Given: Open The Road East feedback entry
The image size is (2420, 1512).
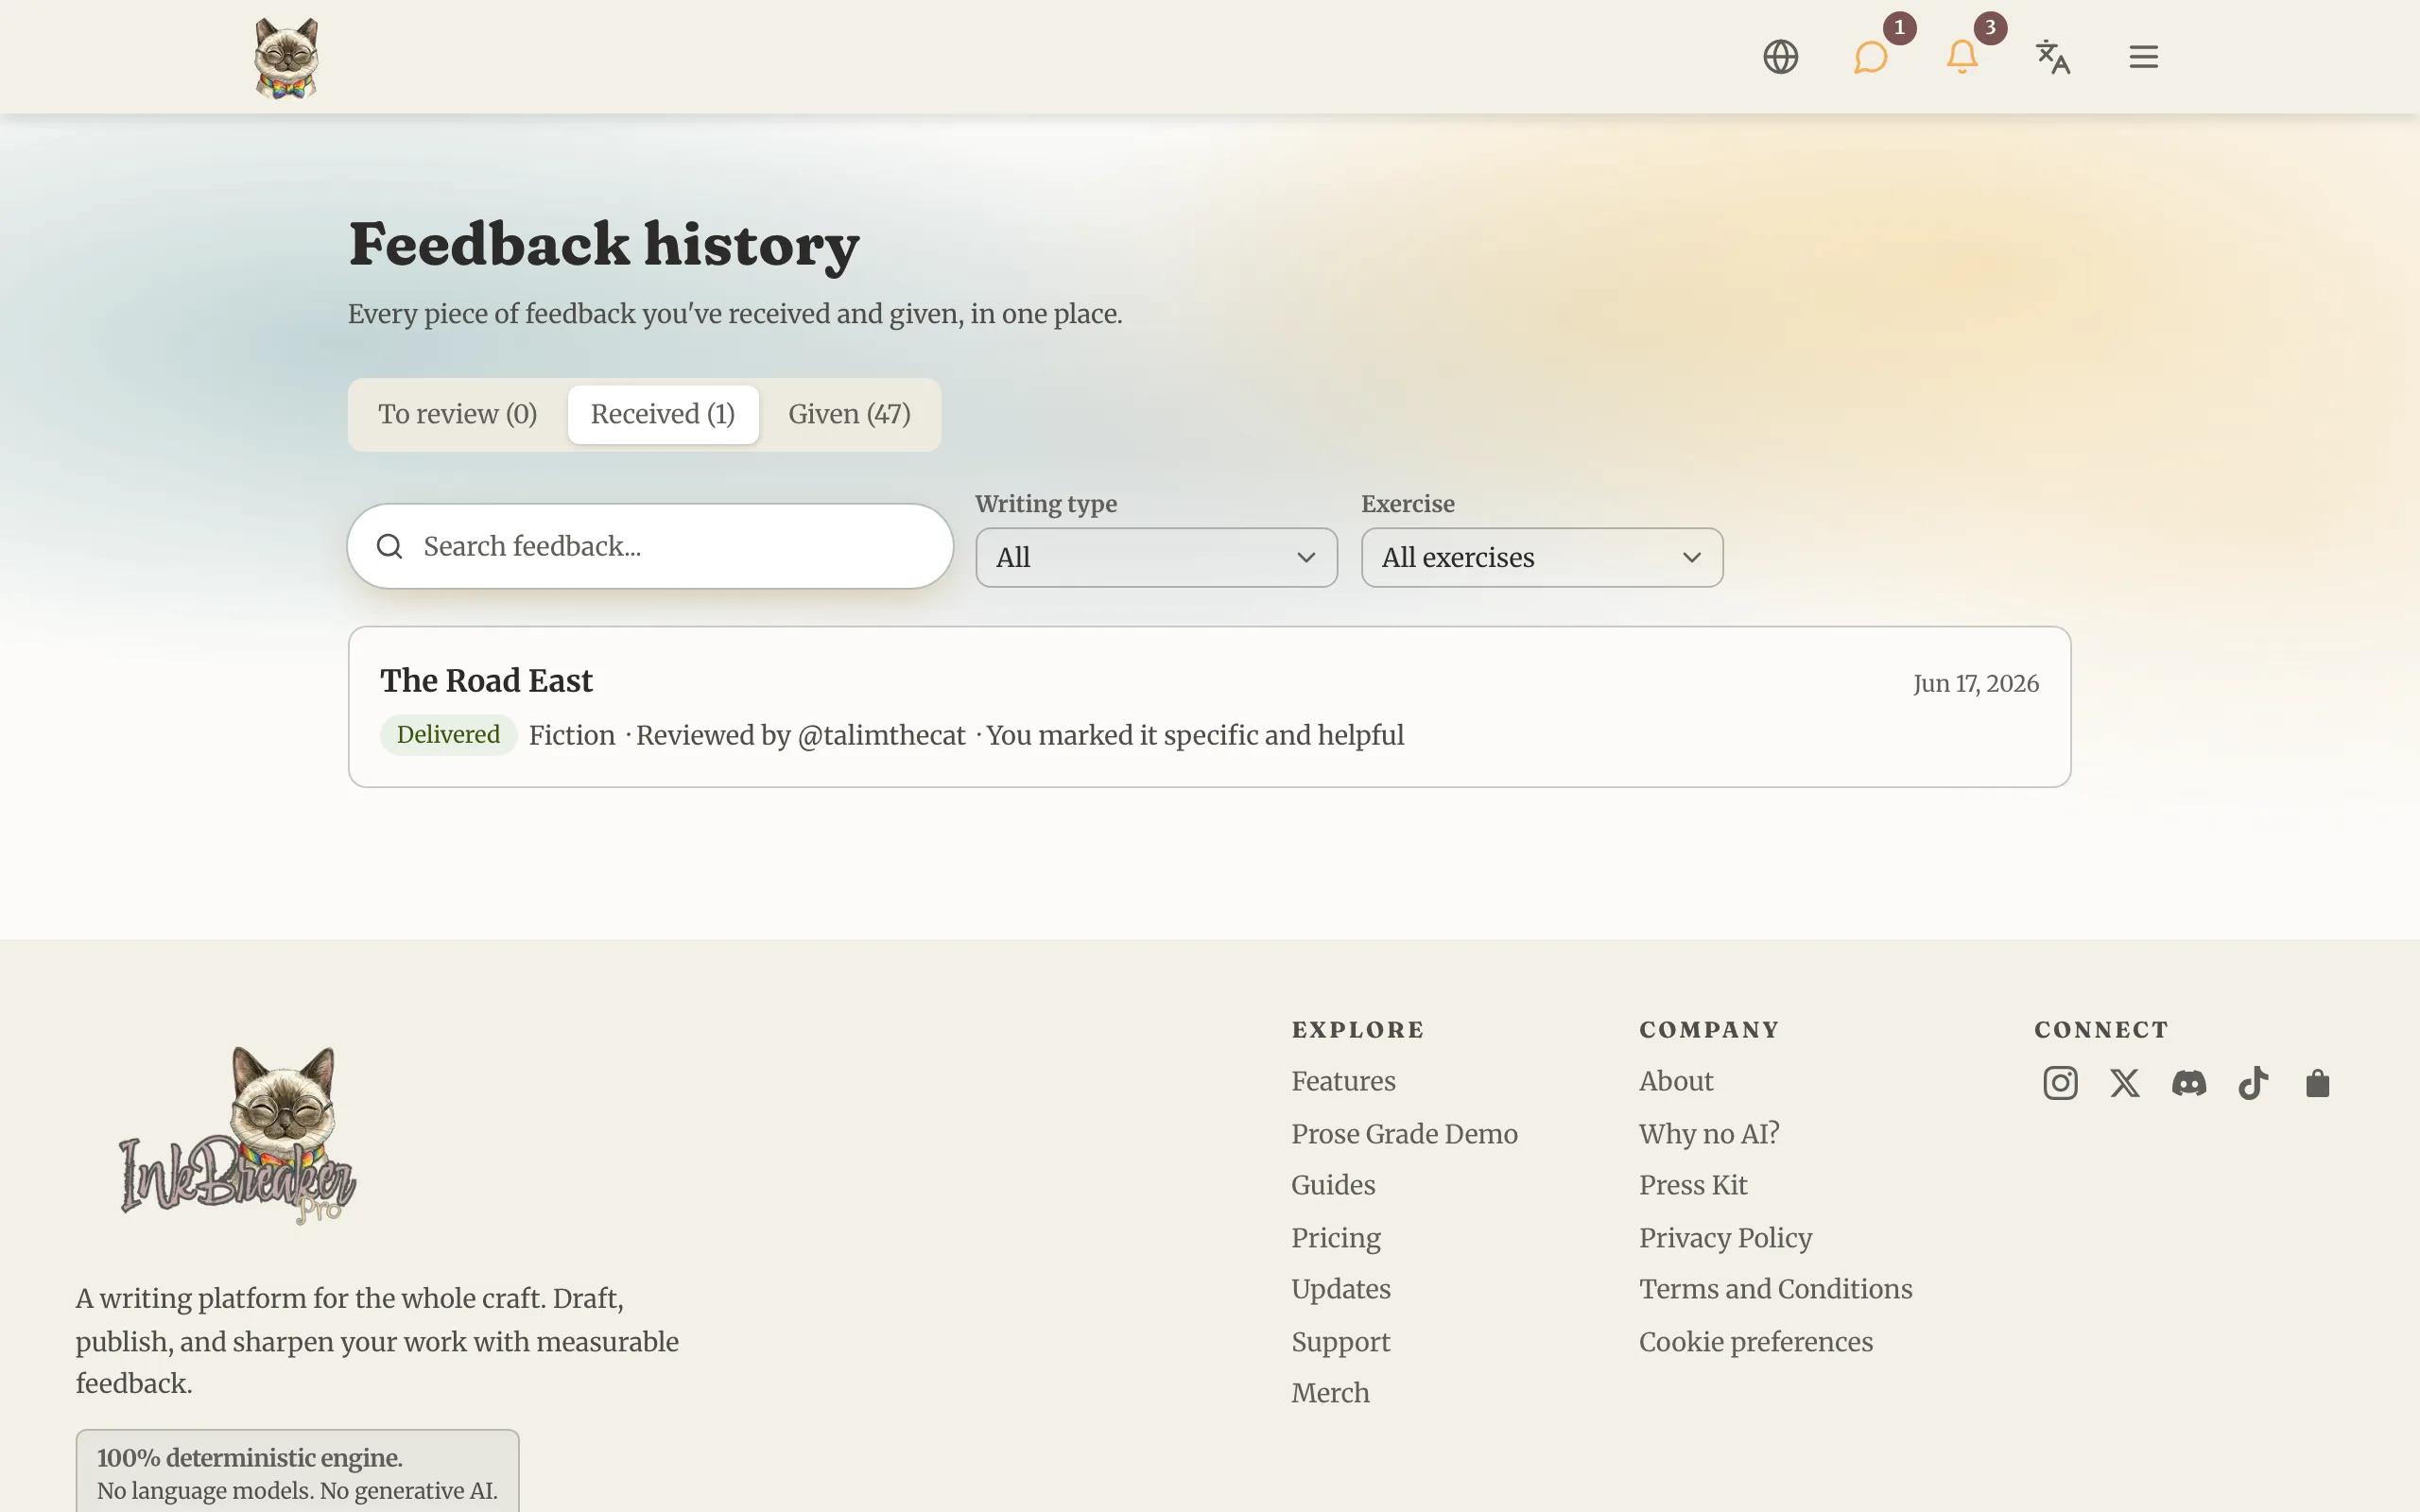Looking at the screenshot, I should [1209, 707].
